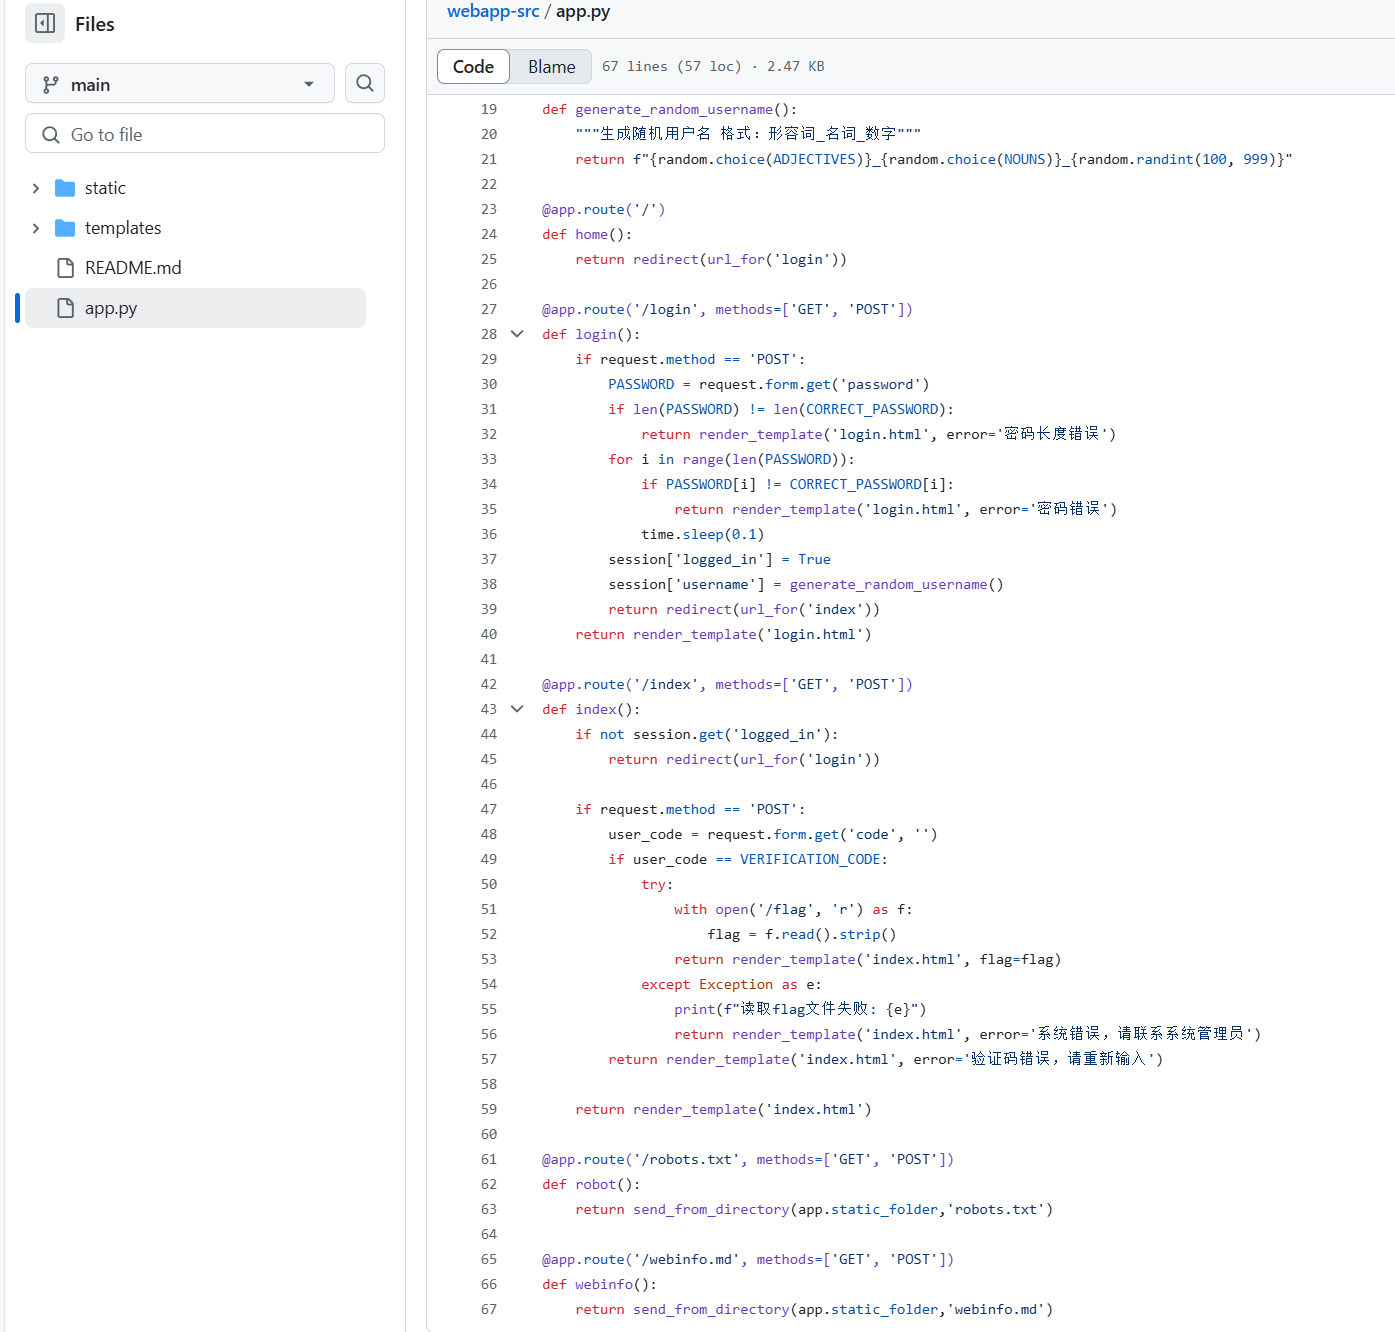Screen dimensions: 1395x1332
Task: Click the 'def generate_random_username():' code line
Action: pyautogui.click(x=670, y=109)
